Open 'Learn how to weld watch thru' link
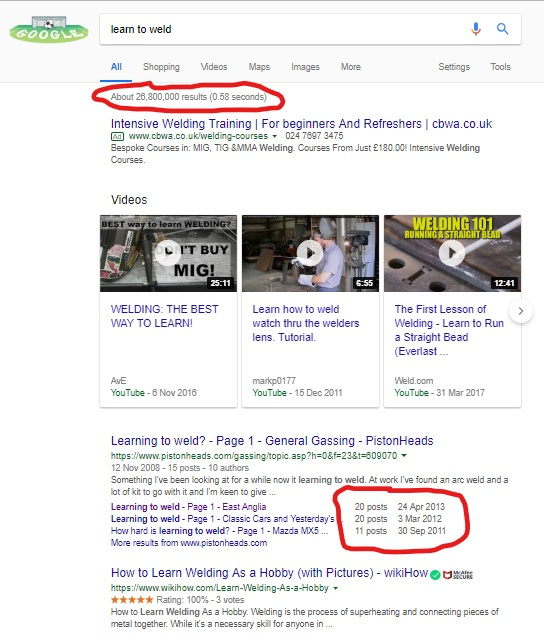 coord(306,323)
